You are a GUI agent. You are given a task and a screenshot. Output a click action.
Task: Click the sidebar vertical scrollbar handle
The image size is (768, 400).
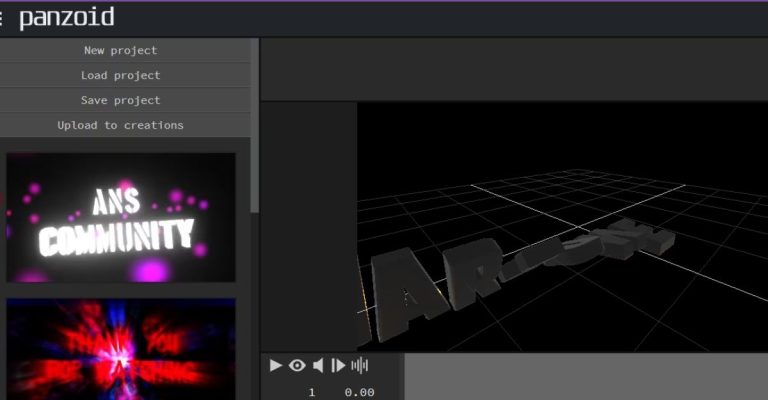[x=255, y=126]
